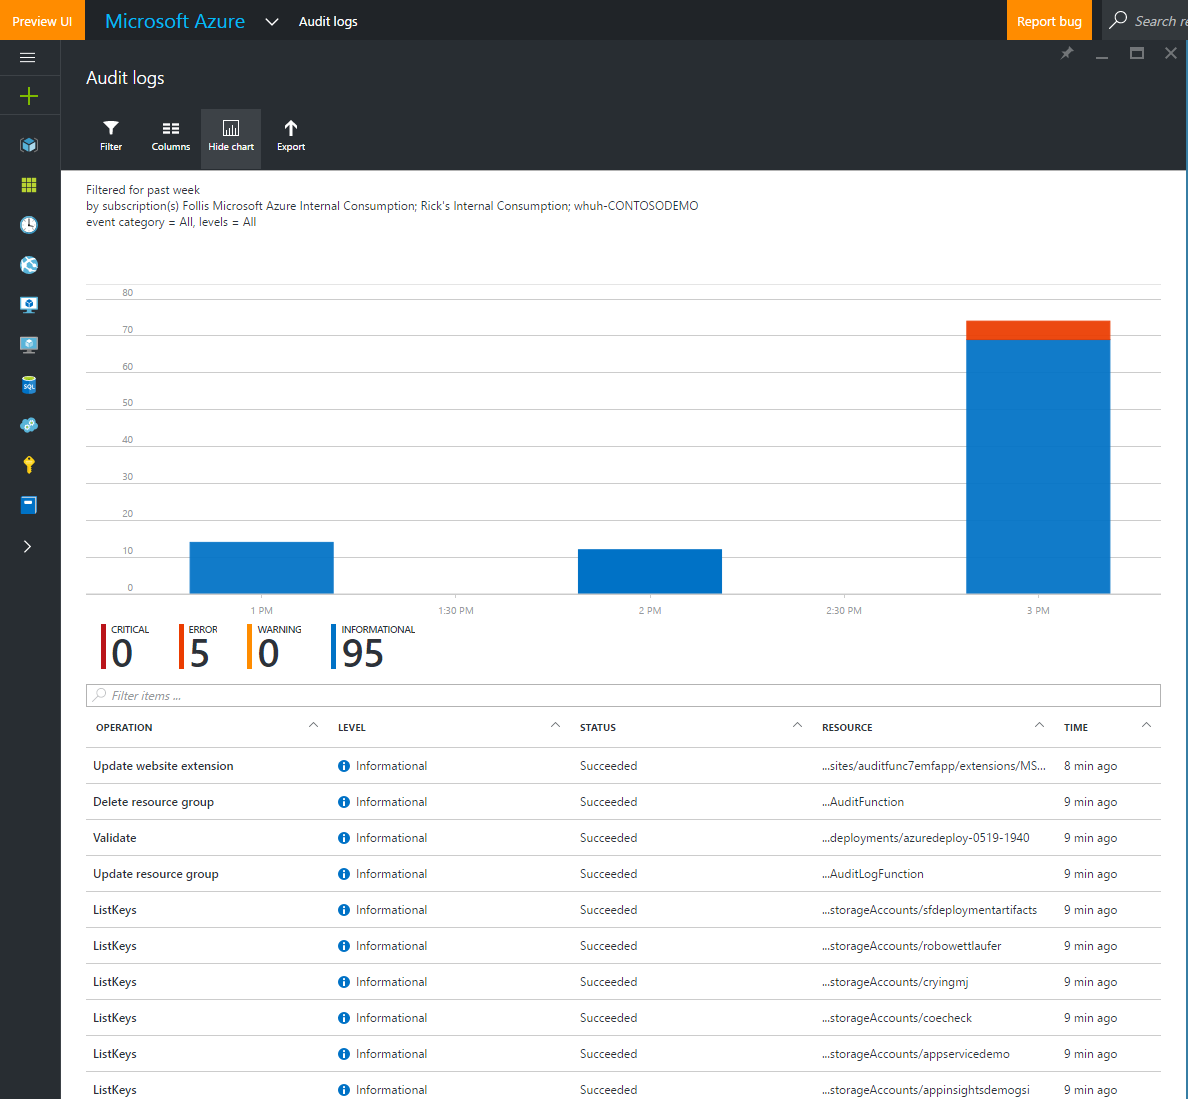
Task: Open the first monitor icon in sidebar
Action: tap(29, 305)
